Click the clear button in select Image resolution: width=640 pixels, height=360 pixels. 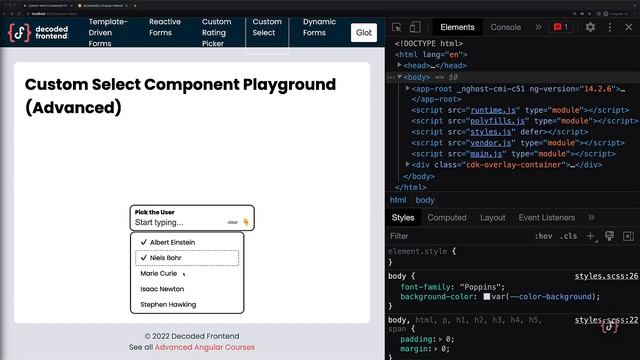click(232, 222)
